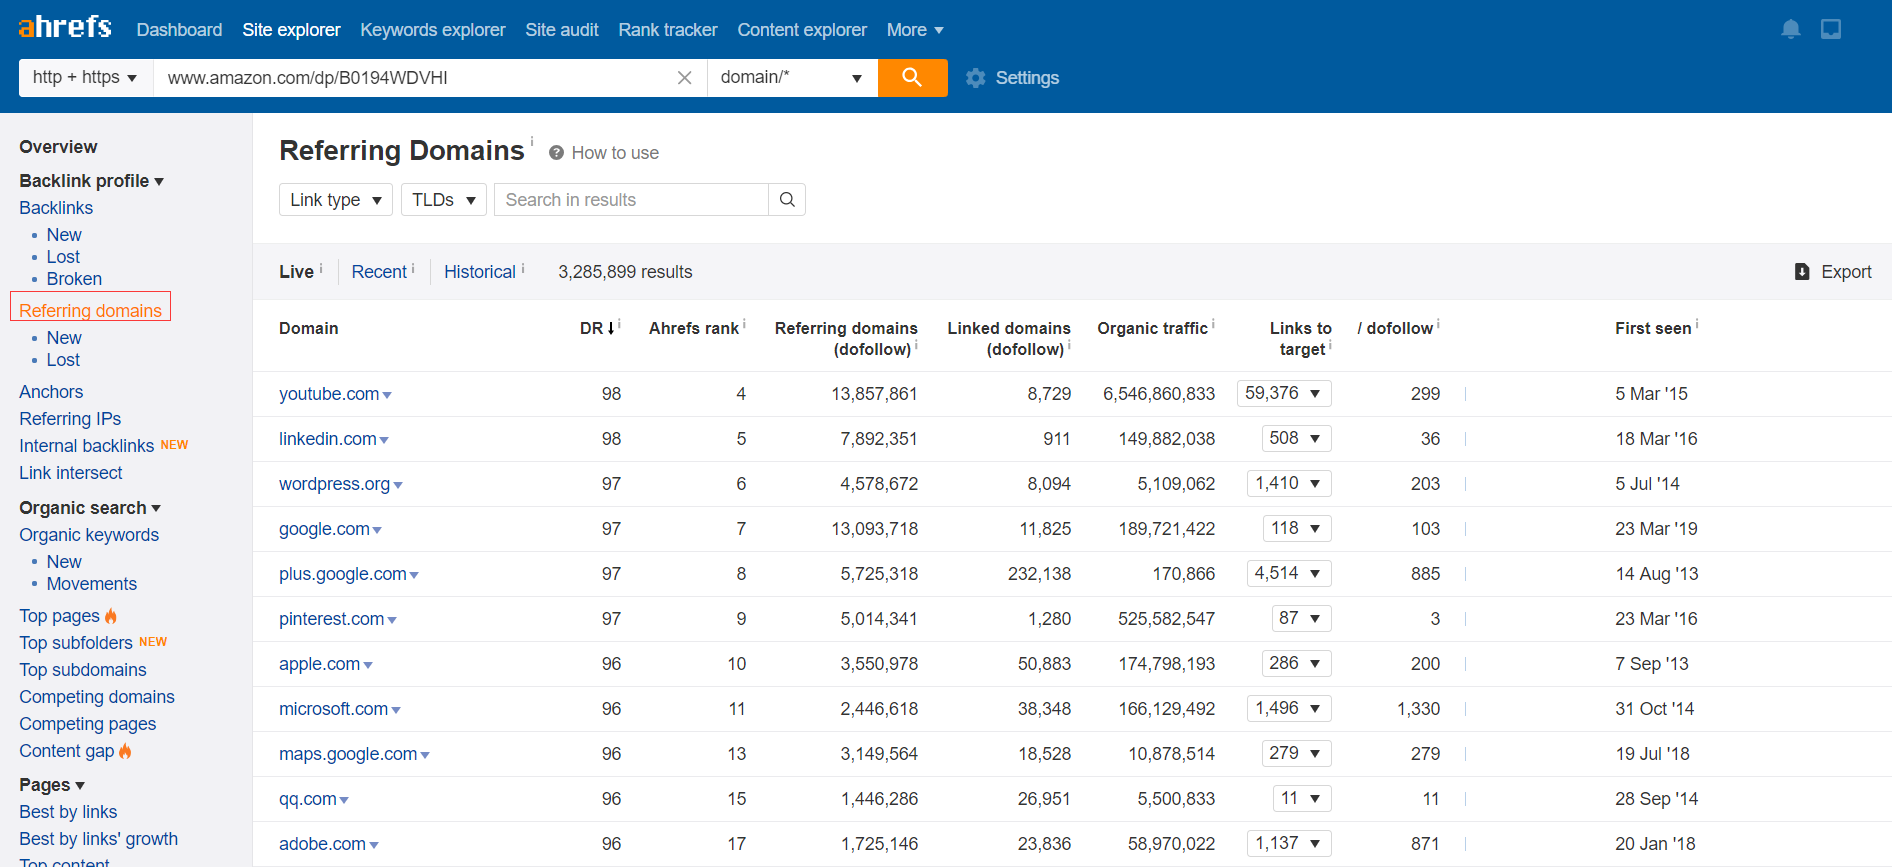Open the http + https protocol dropdown
The image size is (1892, 867).
[x=86, y=78]
